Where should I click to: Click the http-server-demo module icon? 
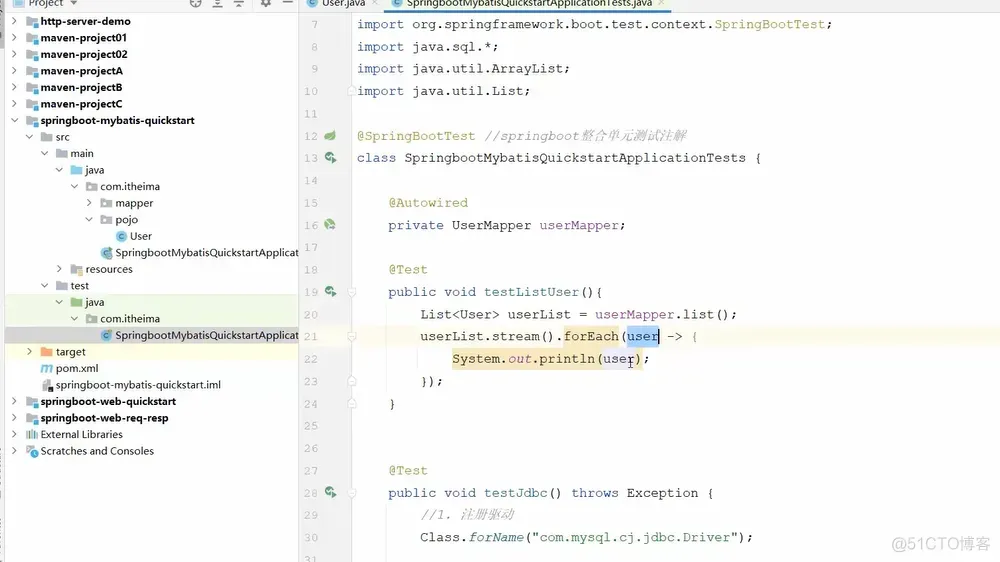(32, 21)
